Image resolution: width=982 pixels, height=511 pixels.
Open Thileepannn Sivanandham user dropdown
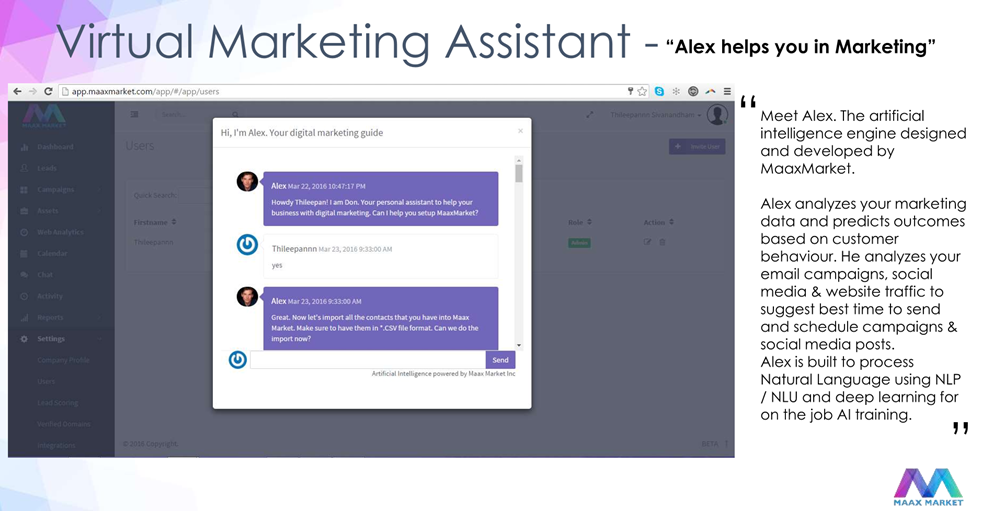(656, 115)
